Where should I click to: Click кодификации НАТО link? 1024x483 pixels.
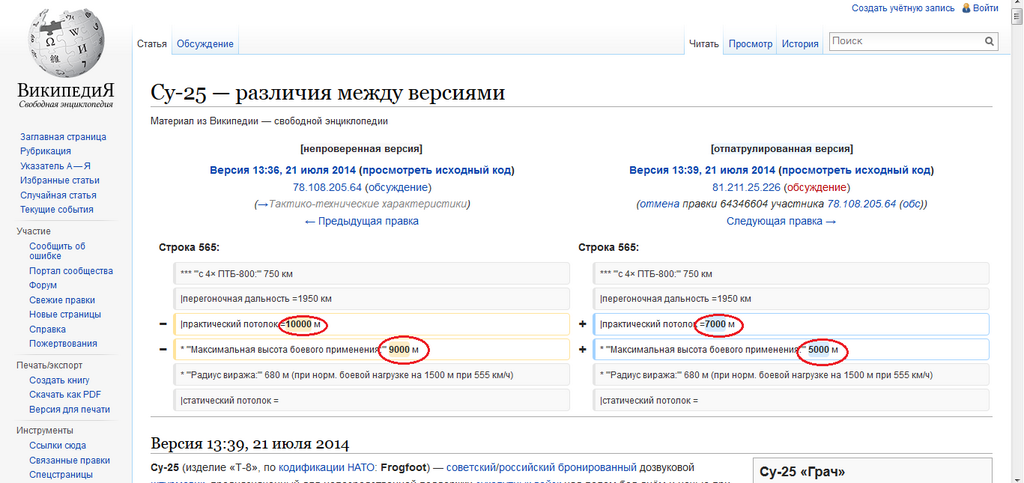coord(327,467)
